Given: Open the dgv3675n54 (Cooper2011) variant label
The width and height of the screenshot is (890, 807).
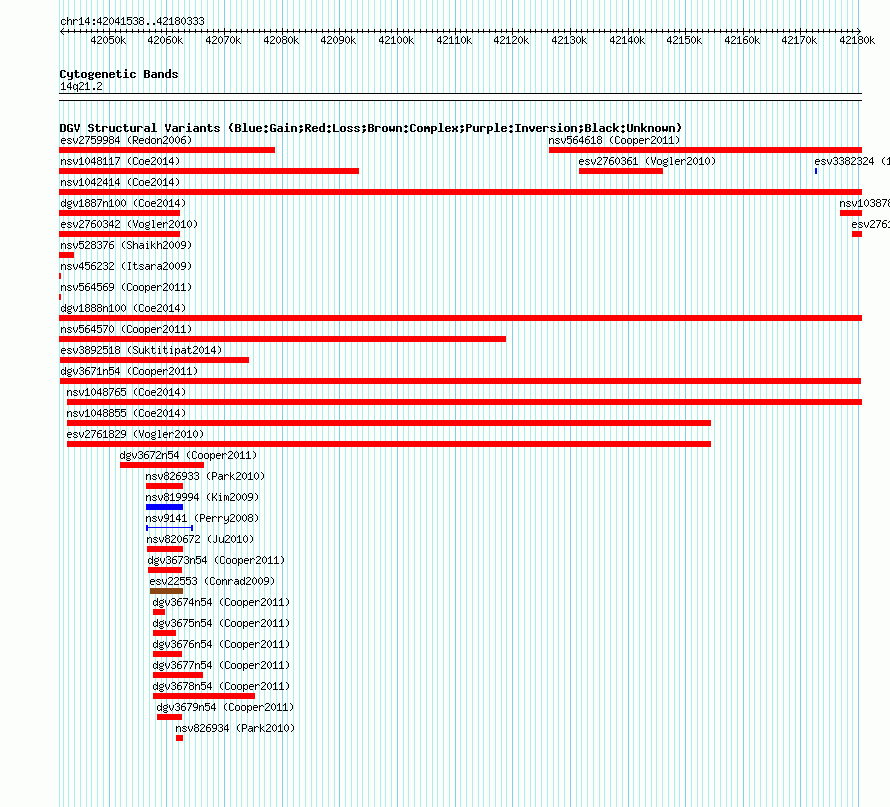Looking at the screenshot, I should coord(221,623).
